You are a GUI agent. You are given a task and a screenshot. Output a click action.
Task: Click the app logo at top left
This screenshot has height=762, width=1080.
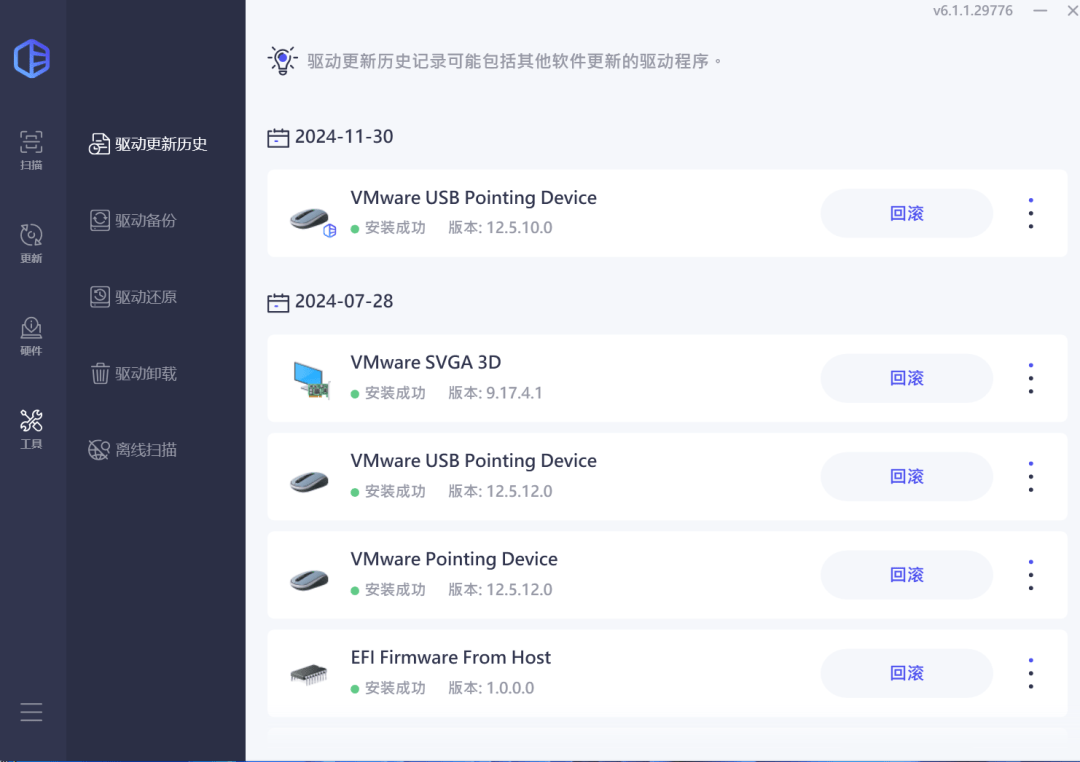click(x=33, y=58)
